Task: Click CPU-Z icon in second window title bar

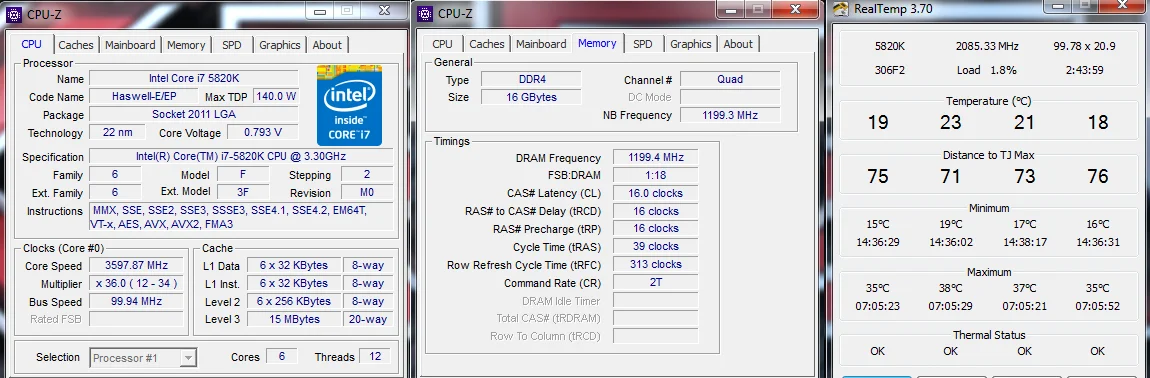Action: pyautogui.click(x=426, y=13)
